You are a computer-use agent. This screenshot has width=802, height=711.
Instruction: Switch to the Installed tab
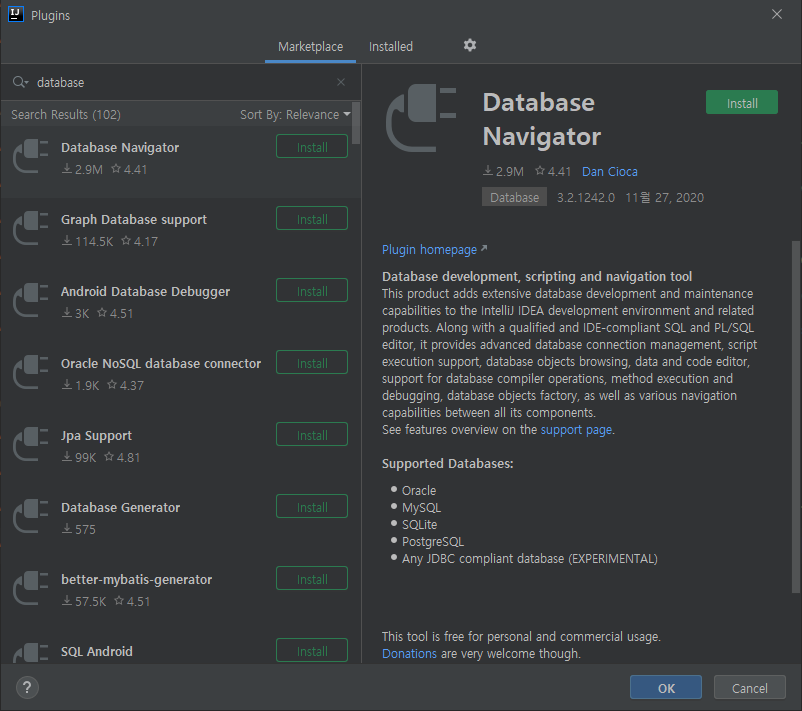[x=391, y=47]
